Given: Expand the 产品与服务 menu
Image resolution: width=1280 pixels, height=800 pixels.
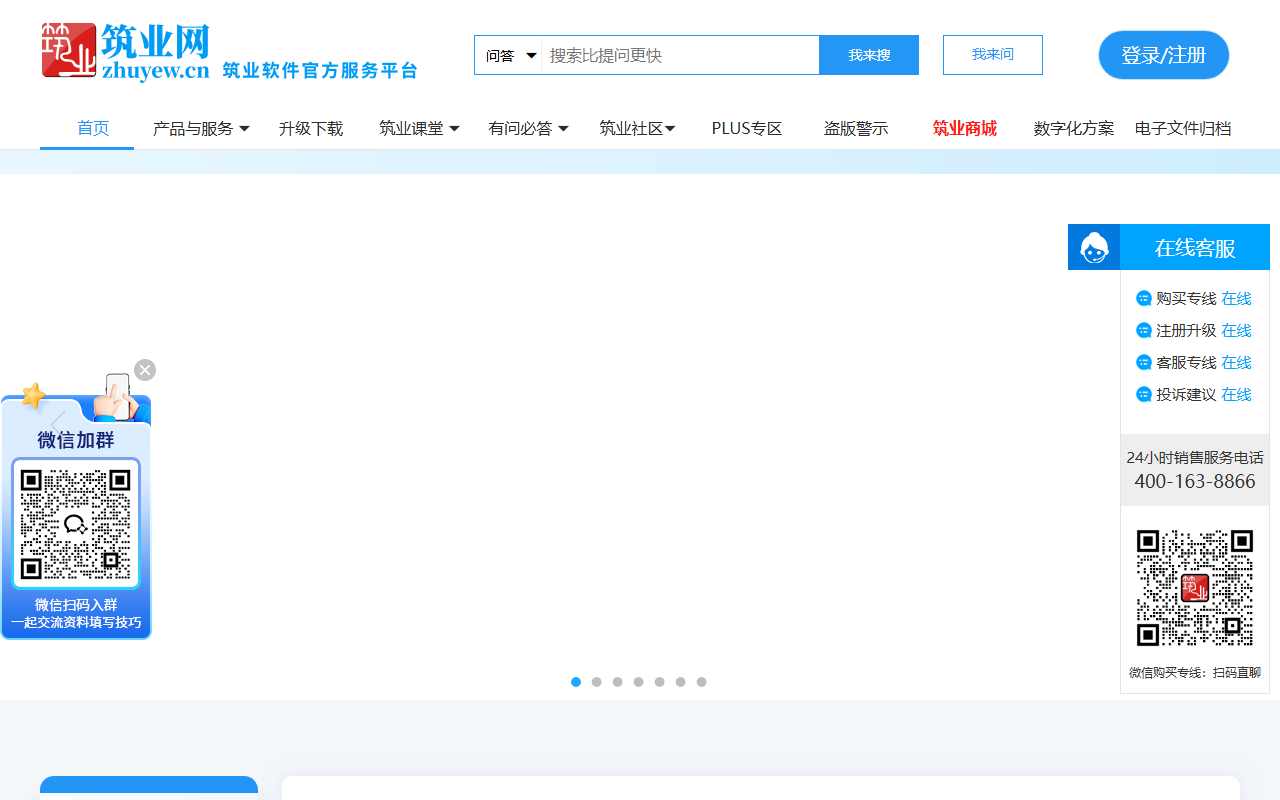Looking at the screenshot, I should (201, 128).
